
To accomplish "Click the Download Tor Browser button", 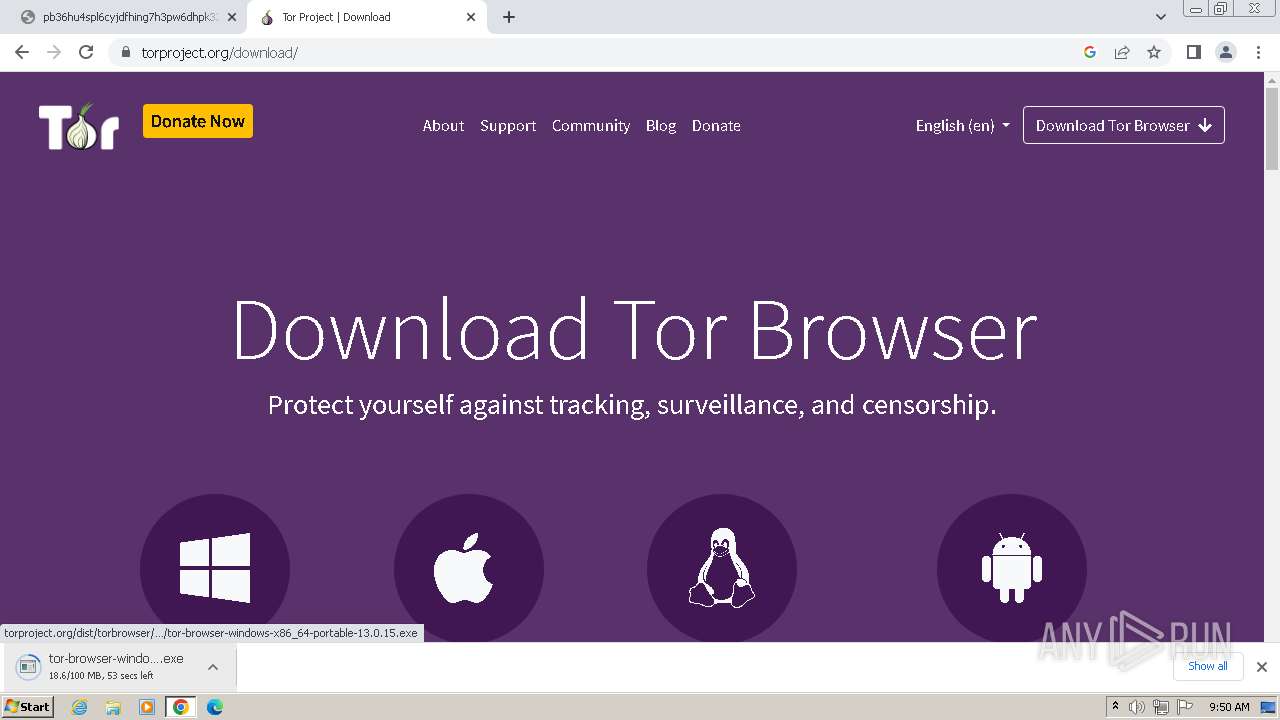I will (1124, 126).
